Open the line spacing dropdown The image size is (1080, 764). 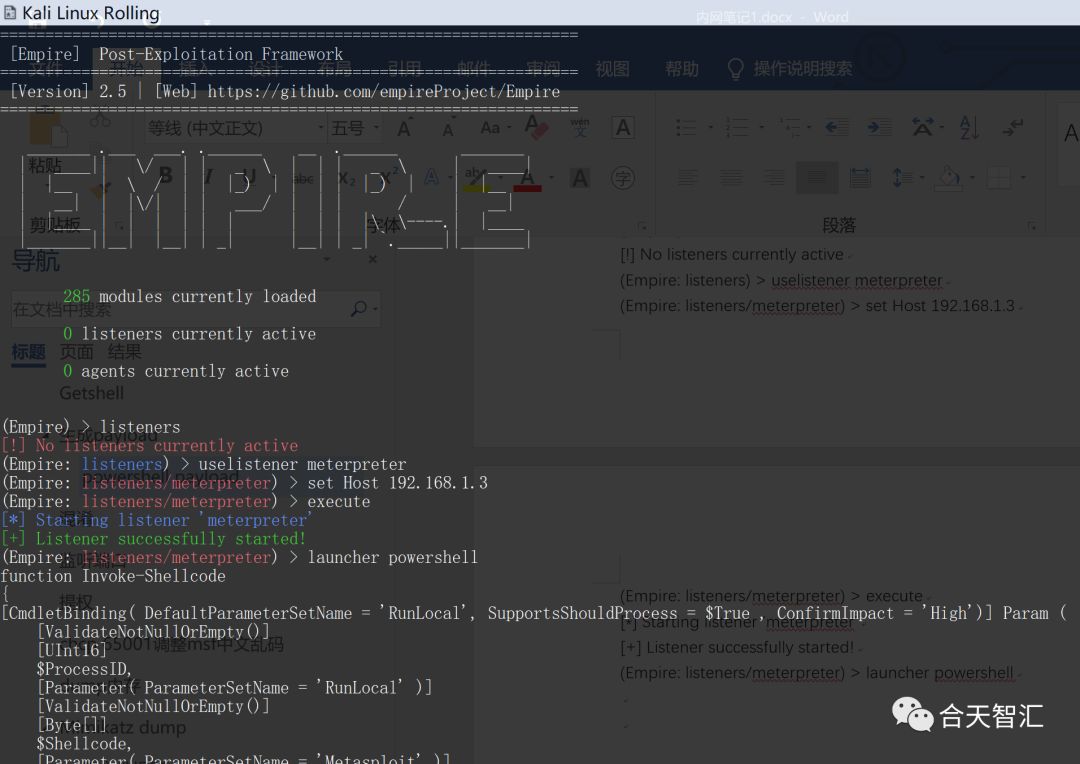[908, 178]
